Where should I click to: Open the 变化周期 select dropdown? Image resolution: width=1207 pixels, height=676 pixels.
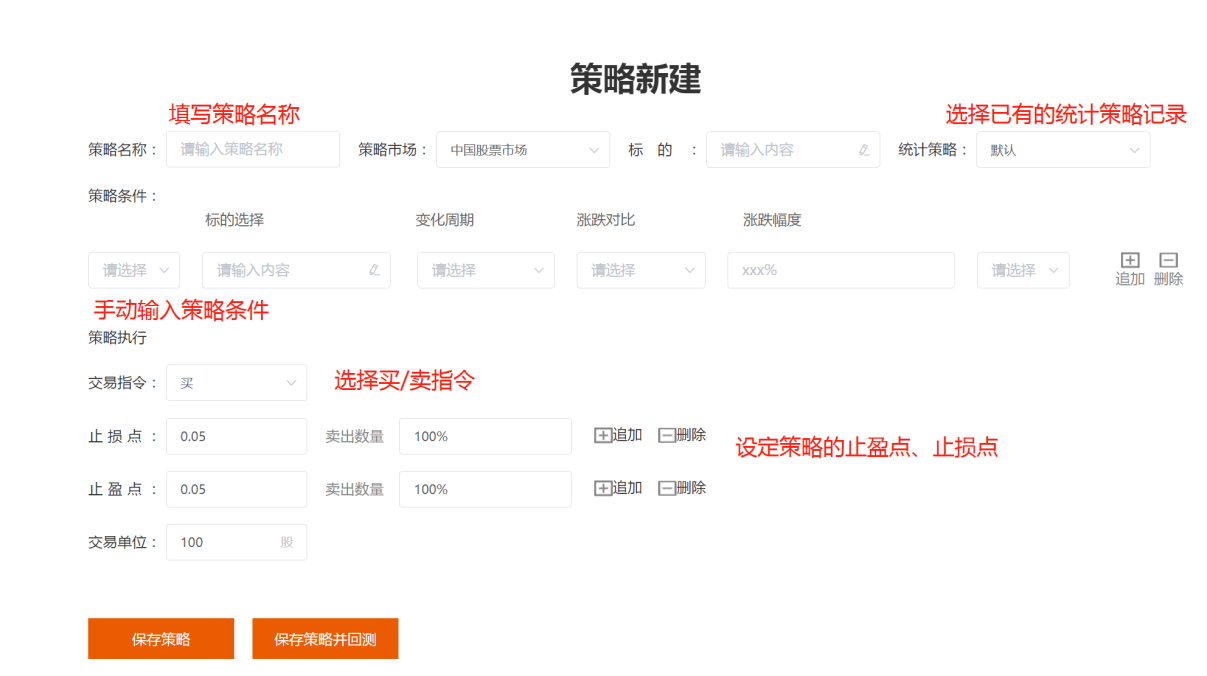tap(485, 270)
